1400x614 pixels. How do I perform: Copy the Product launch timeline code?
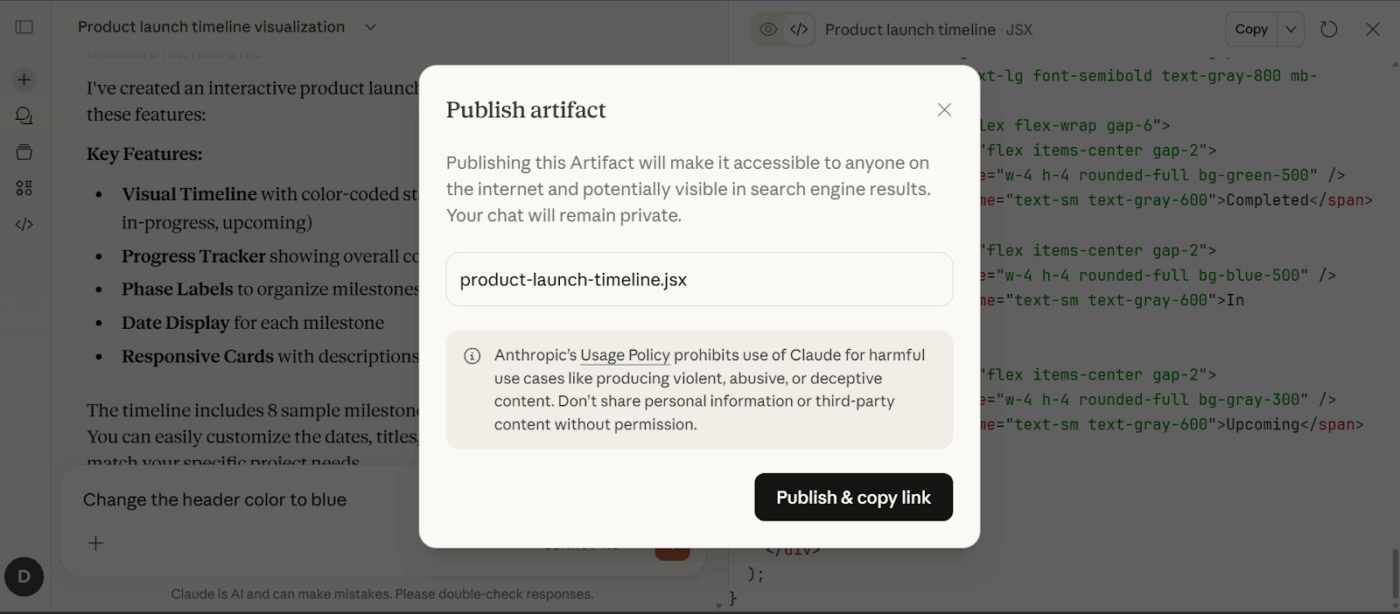coord(1250,29)
